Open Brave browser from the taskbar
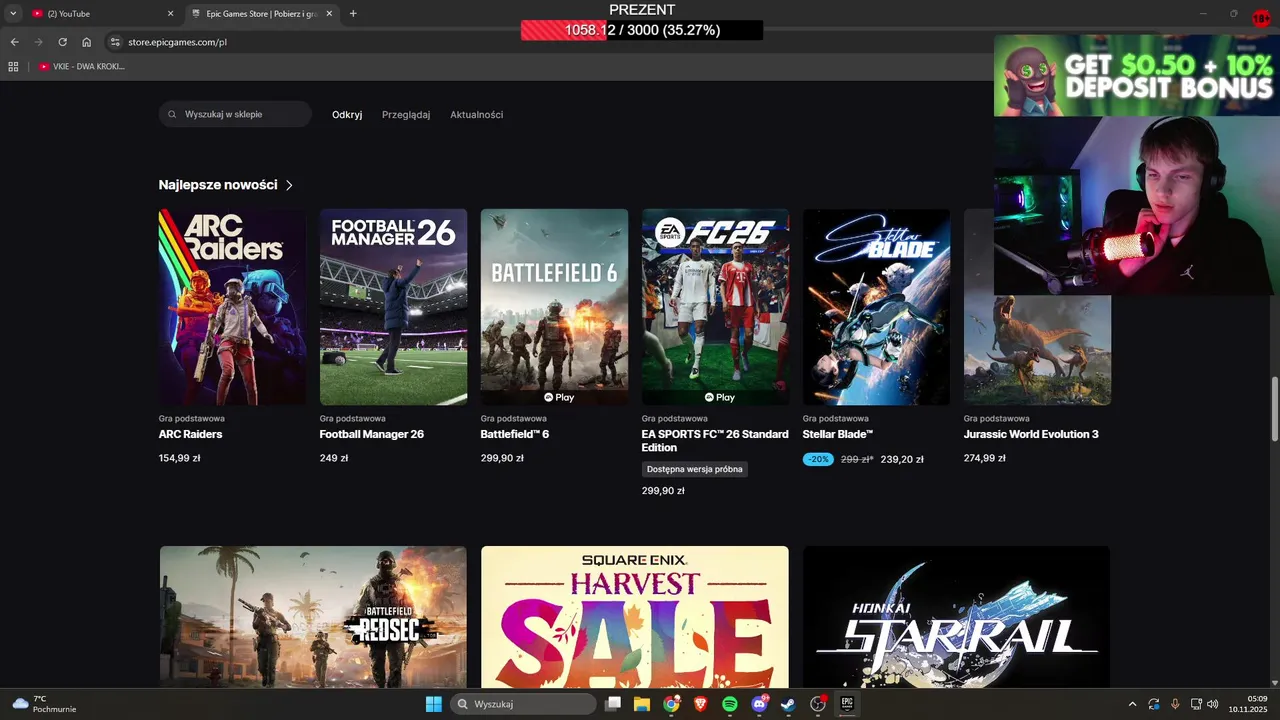Image resolution: width=1280 pixels, height=720 pixels. point(700,704)
